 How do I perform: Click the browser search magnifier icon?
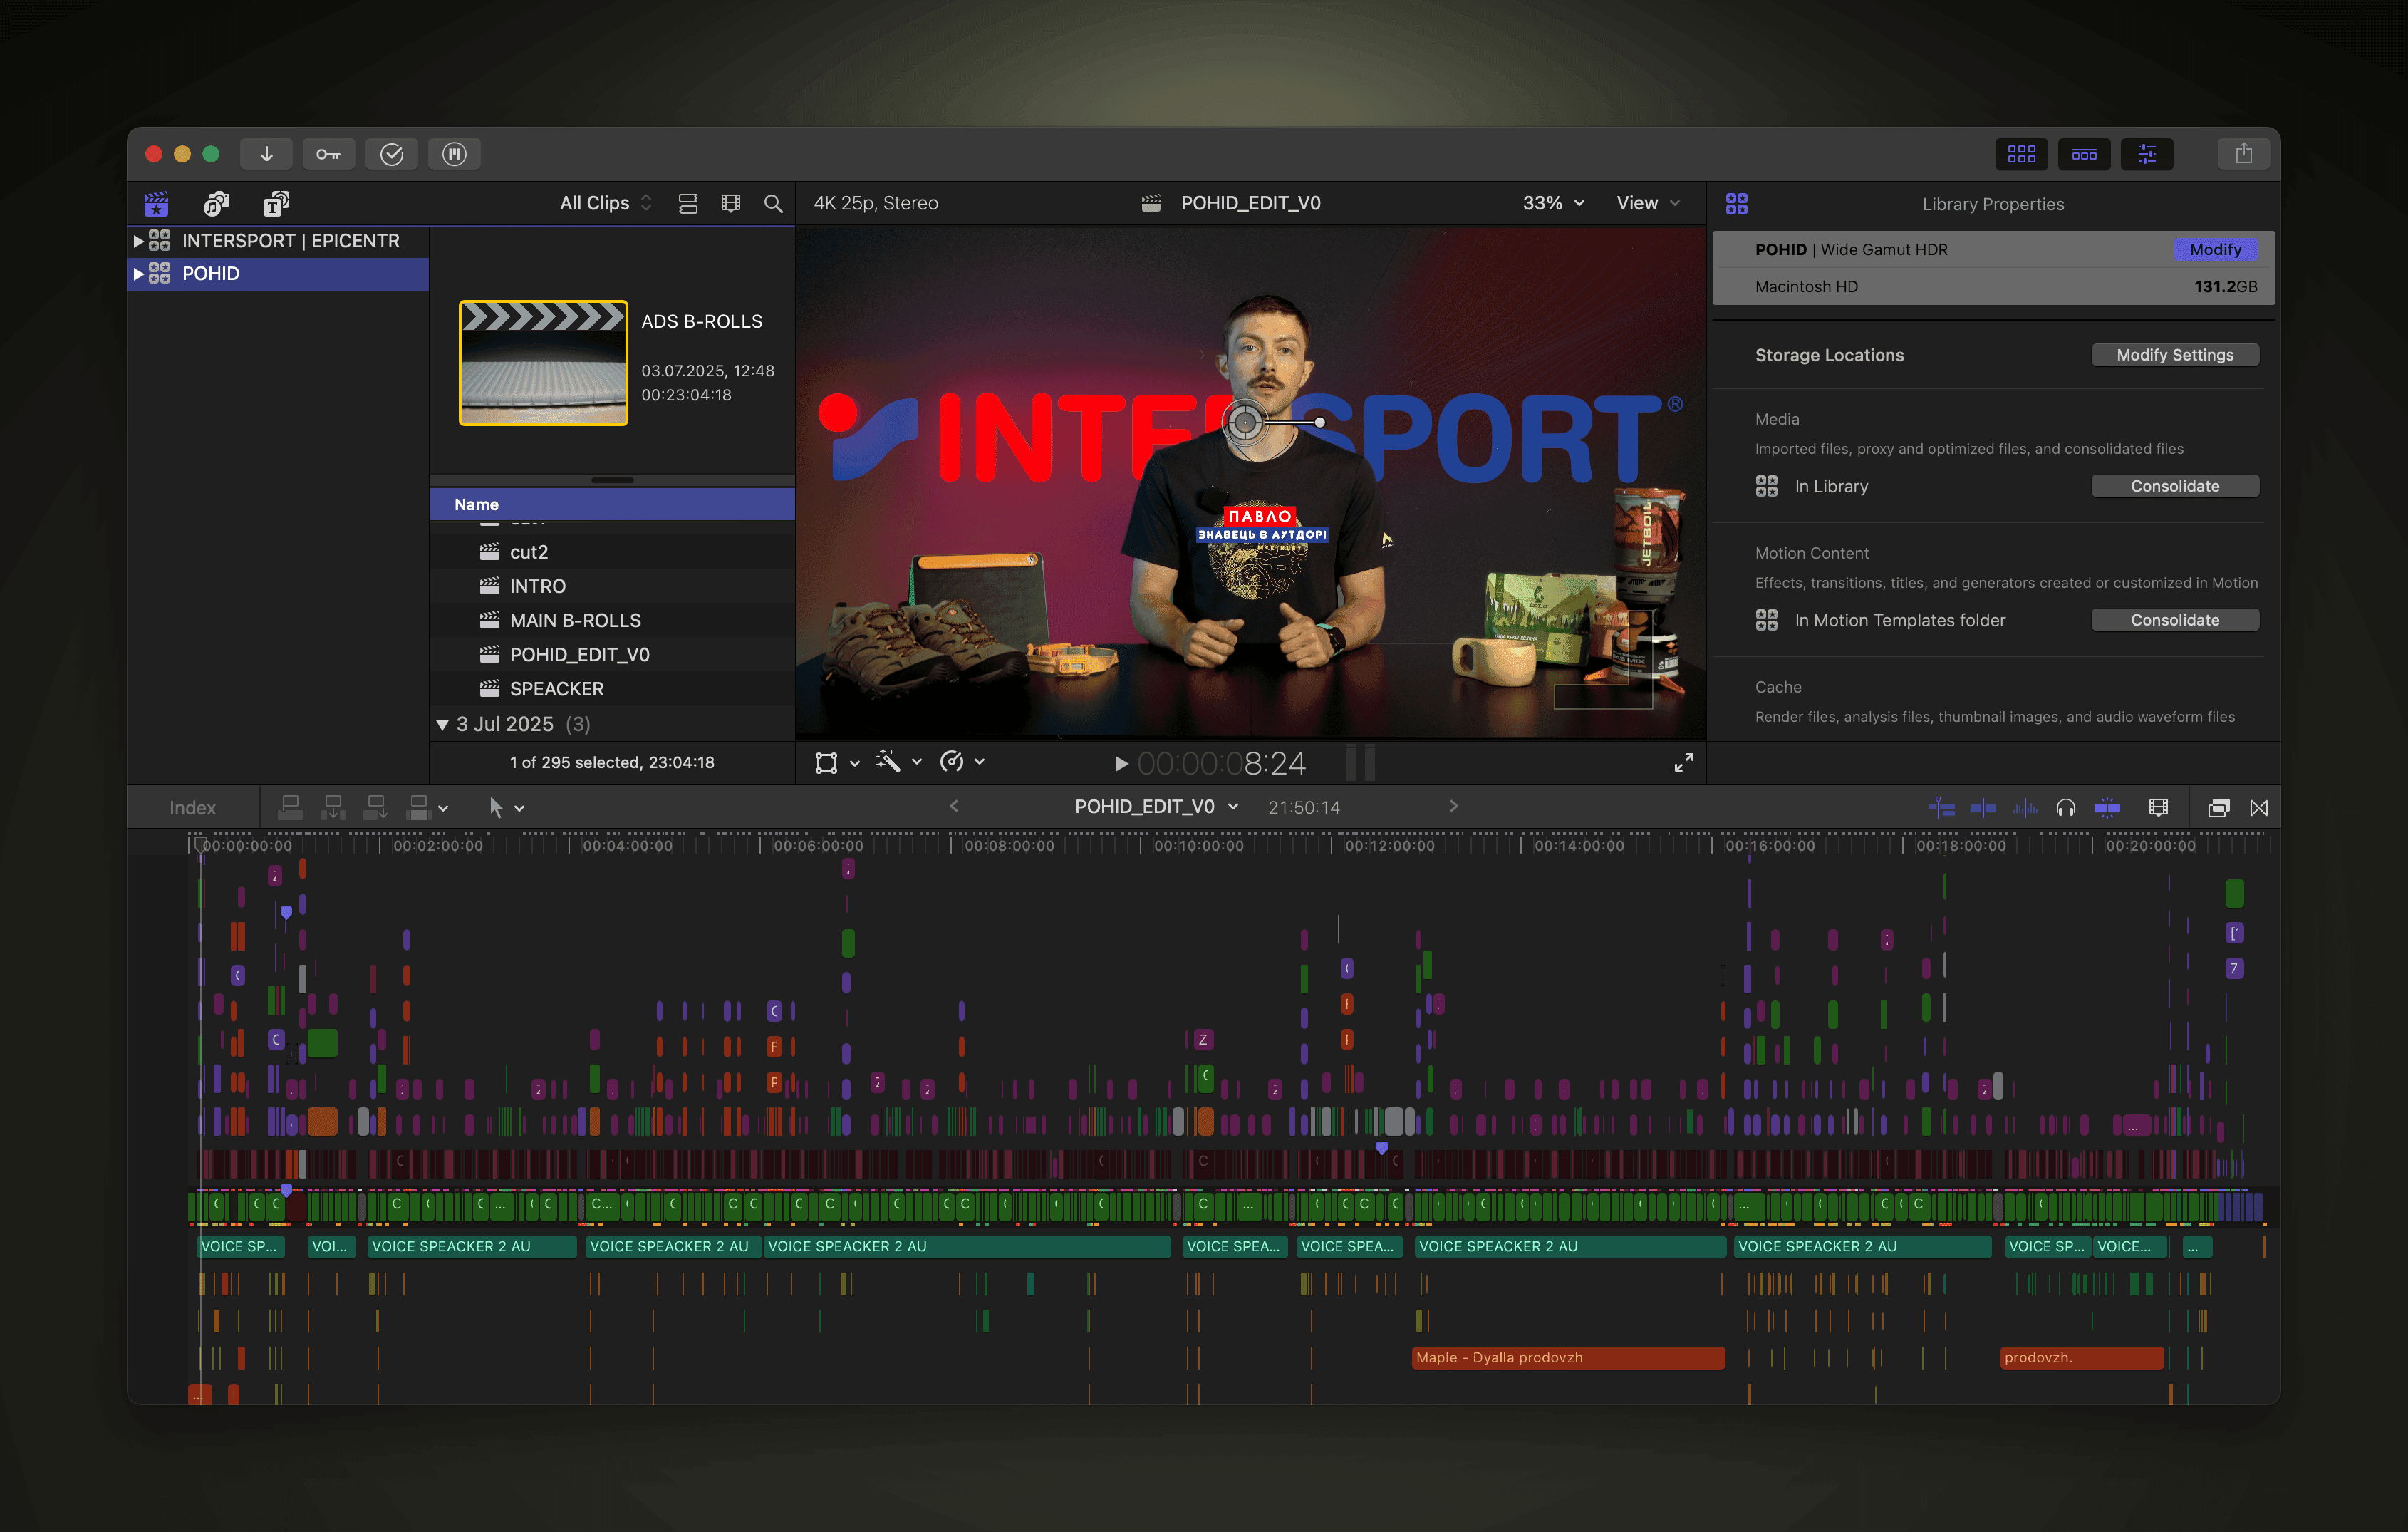[x=773, y=204]
